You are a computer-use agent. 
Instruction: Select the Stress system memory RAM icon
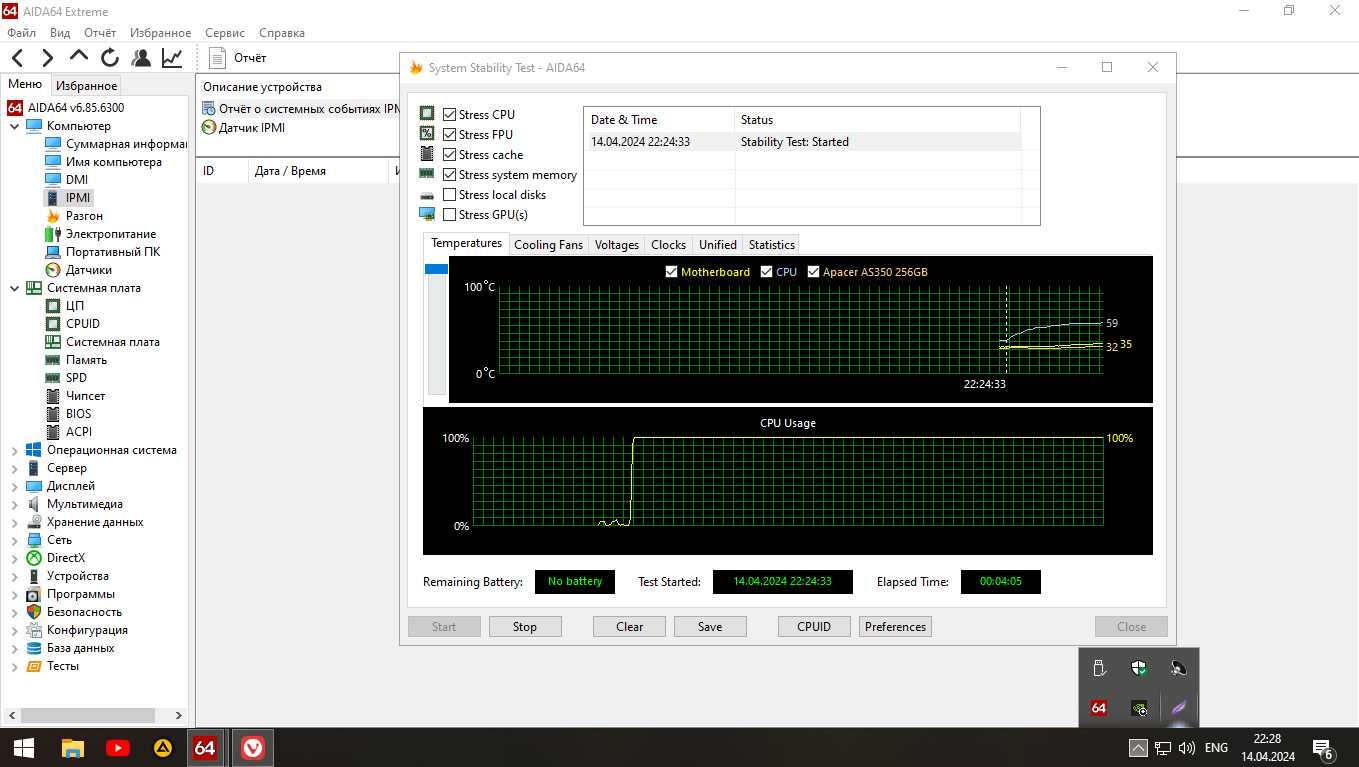tap(427, 174)
